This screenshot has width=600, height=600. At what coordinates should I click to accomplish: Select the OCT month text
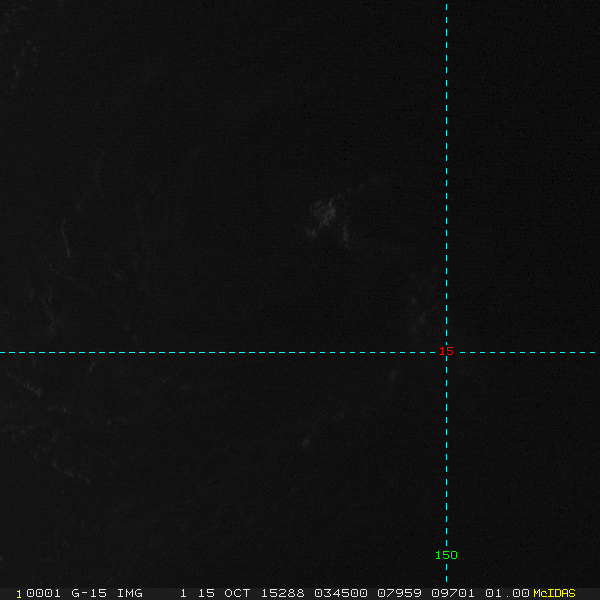(x=237, y=593)
